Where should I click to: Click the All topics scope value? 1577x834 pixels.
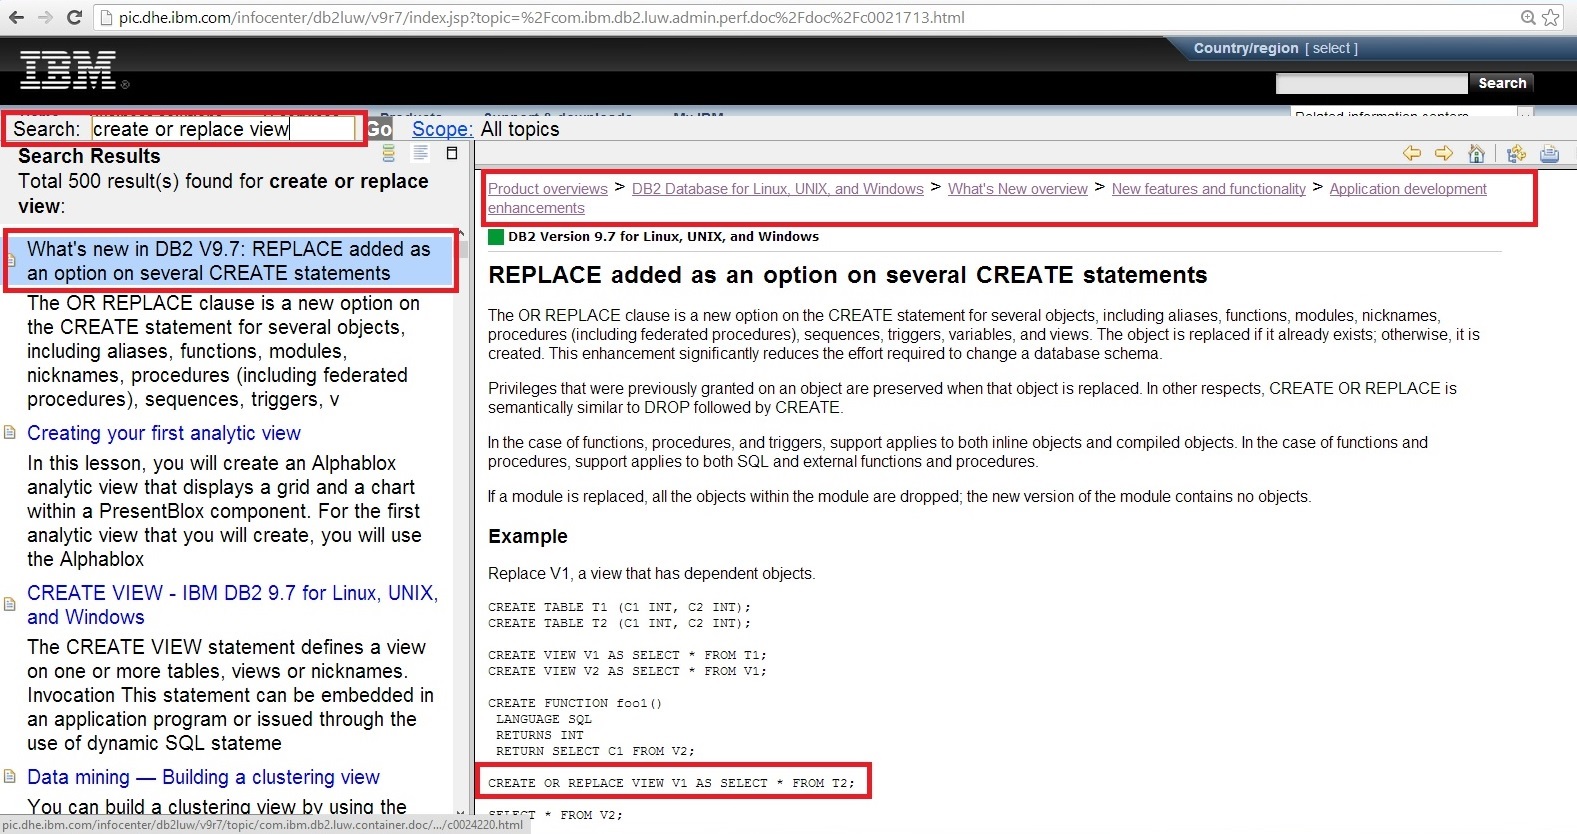coord(520,129)
